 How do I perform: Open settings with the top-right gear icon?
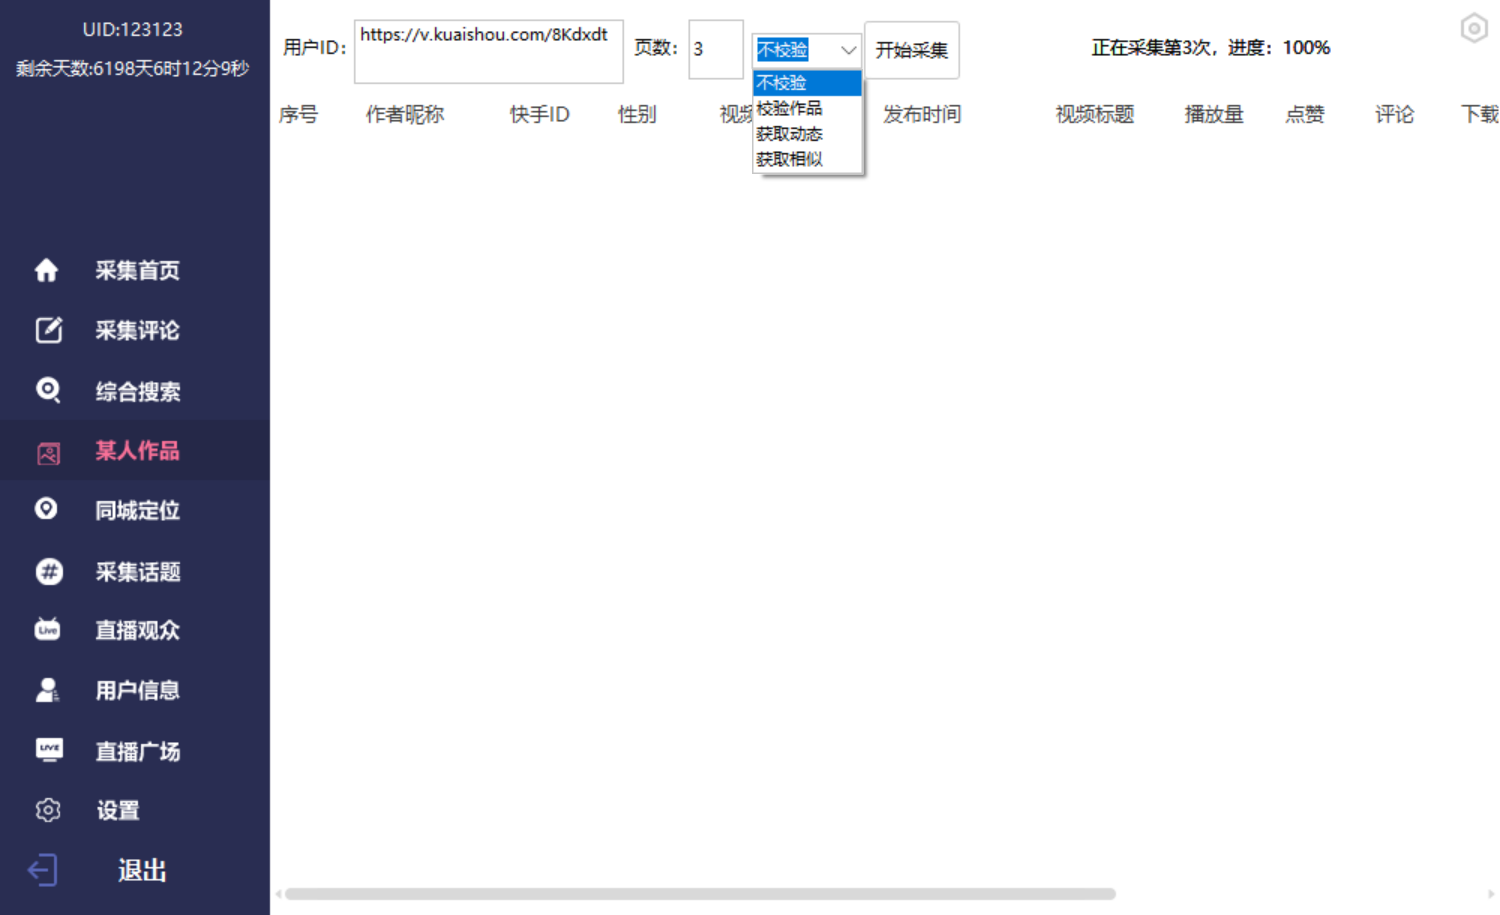1473,29
